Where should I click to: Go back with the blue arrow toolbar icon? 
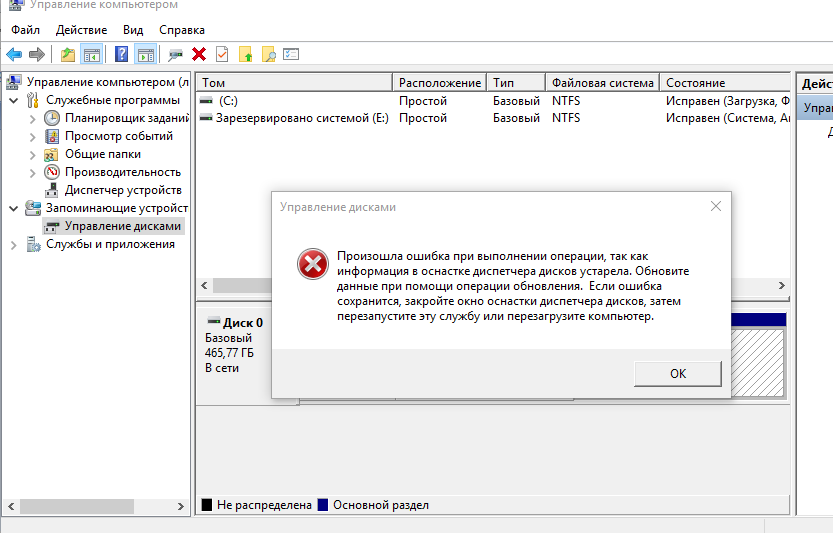click(x=14, y=54)
